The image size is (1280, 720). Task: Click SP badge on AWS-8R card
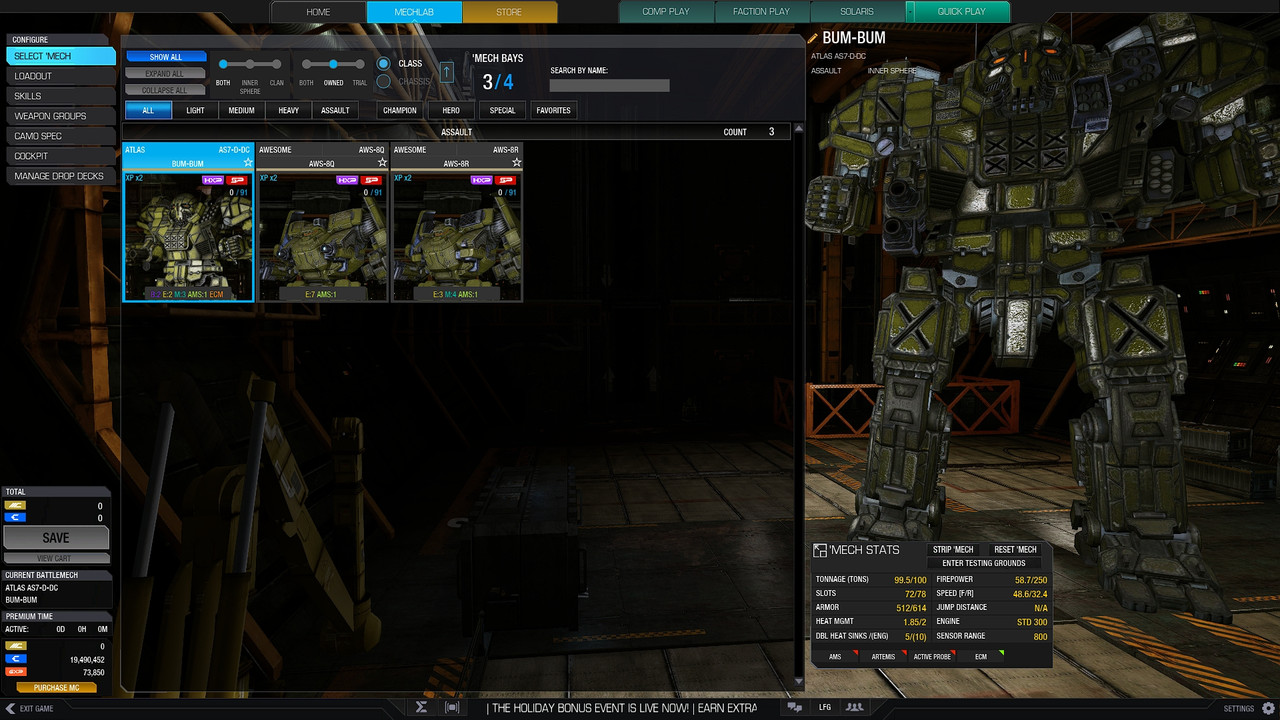505,180
